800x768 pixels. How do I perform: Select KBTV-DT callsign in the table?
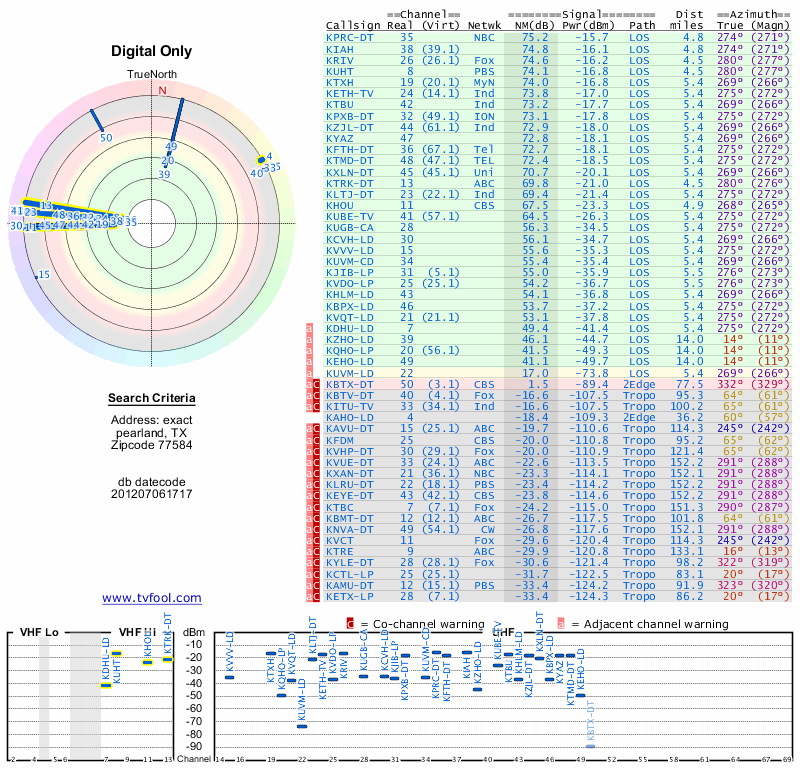(x=349, y=395)
